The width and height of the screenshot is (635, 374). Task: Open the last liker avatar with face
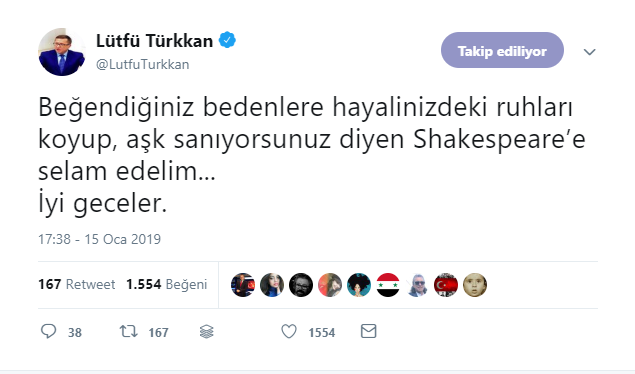tap(475, 285)
